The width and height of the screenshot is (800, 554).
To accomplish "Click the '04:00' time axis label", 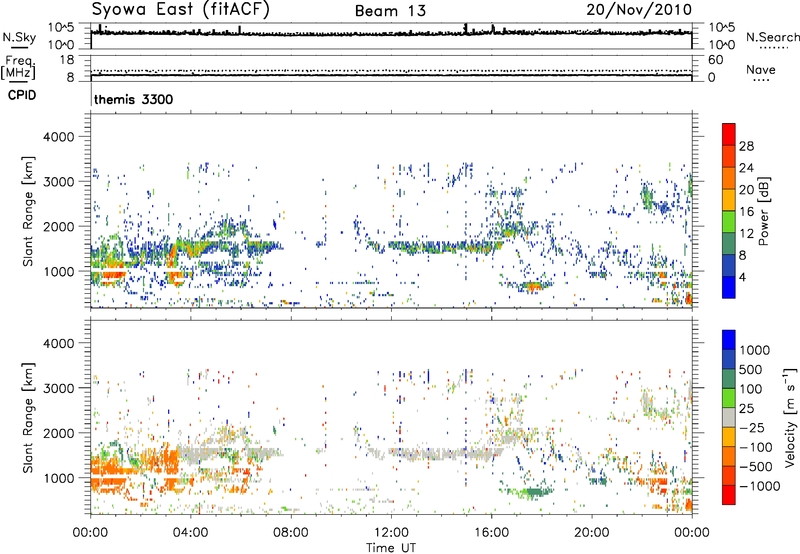I will click(190, 533).
